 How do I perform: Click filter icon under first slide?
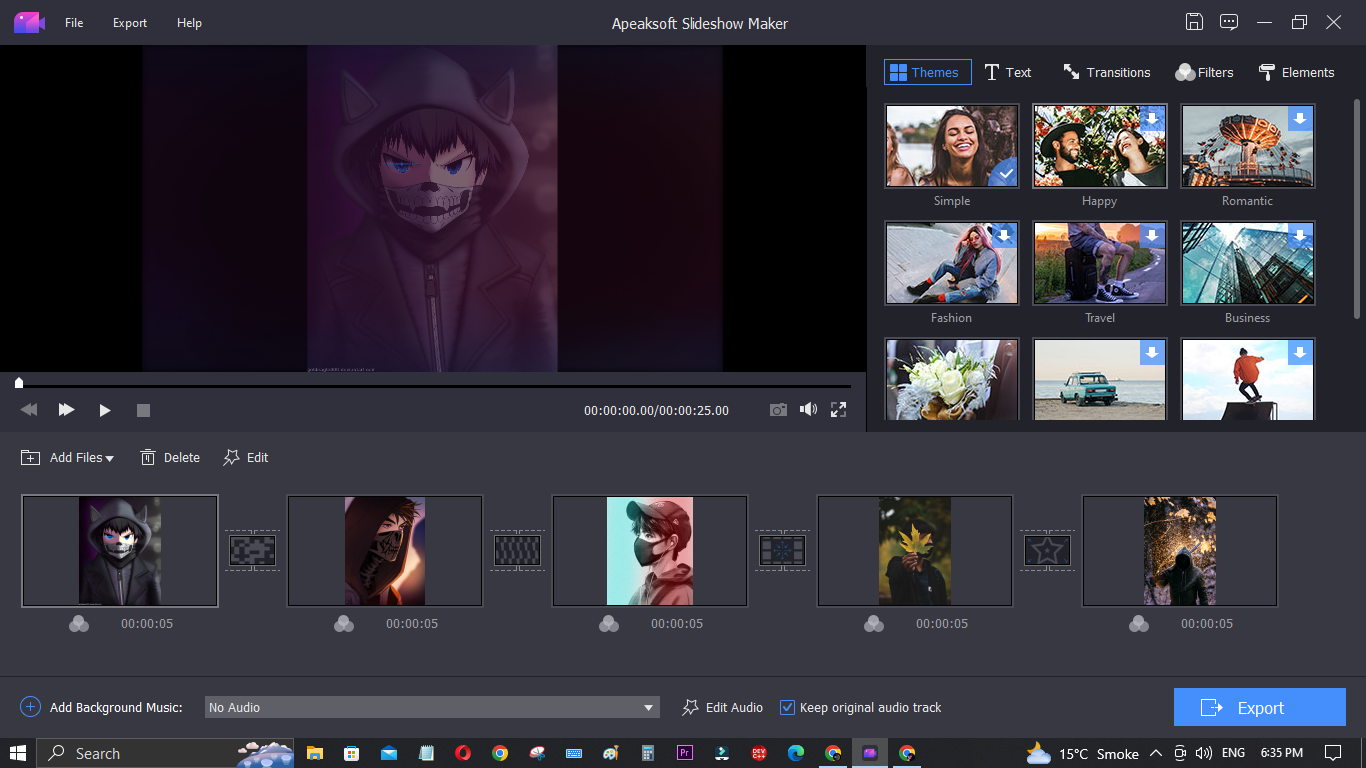[79, 624]
